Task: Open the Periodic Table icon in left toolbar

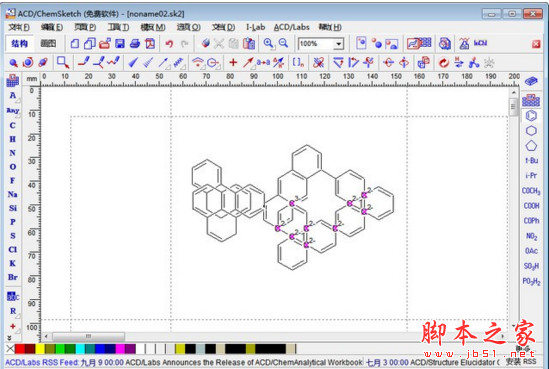Action: tap(13, 81)
